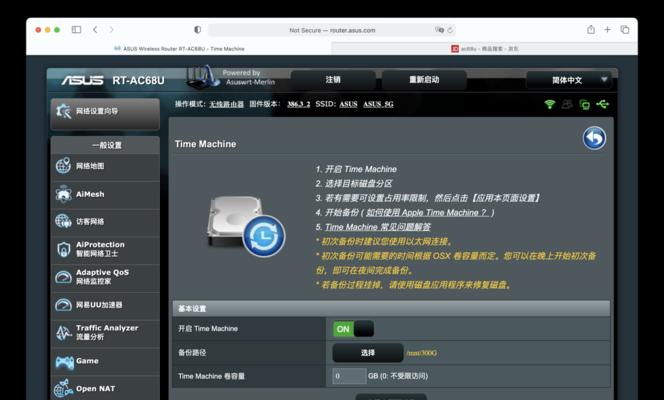664x400 pixels.
Task: Go forward with the Safari forward arrow
Action: coord(111,30)
